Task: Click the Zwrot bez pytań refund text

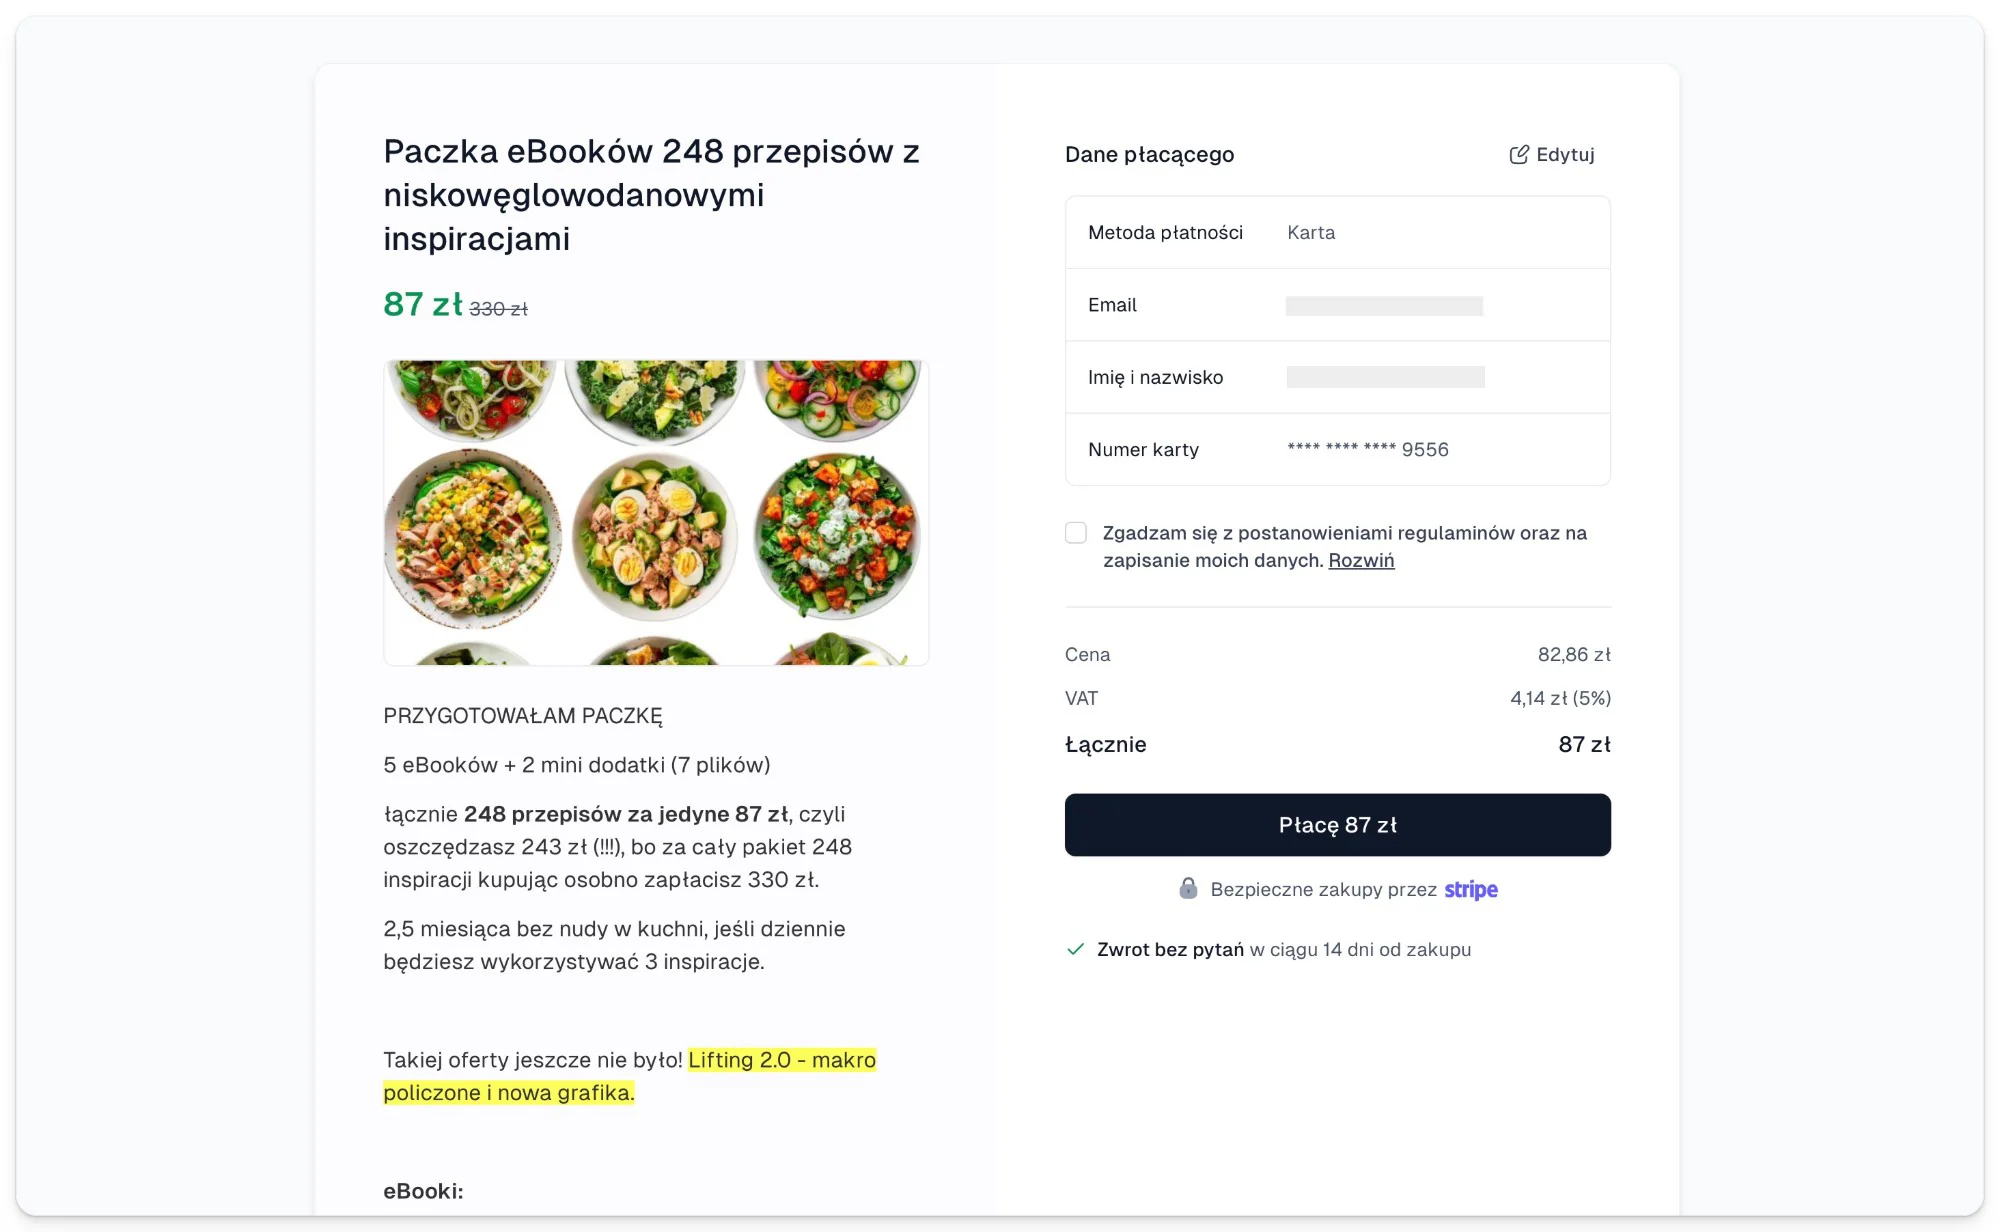Action: (x=1170, y=949)
